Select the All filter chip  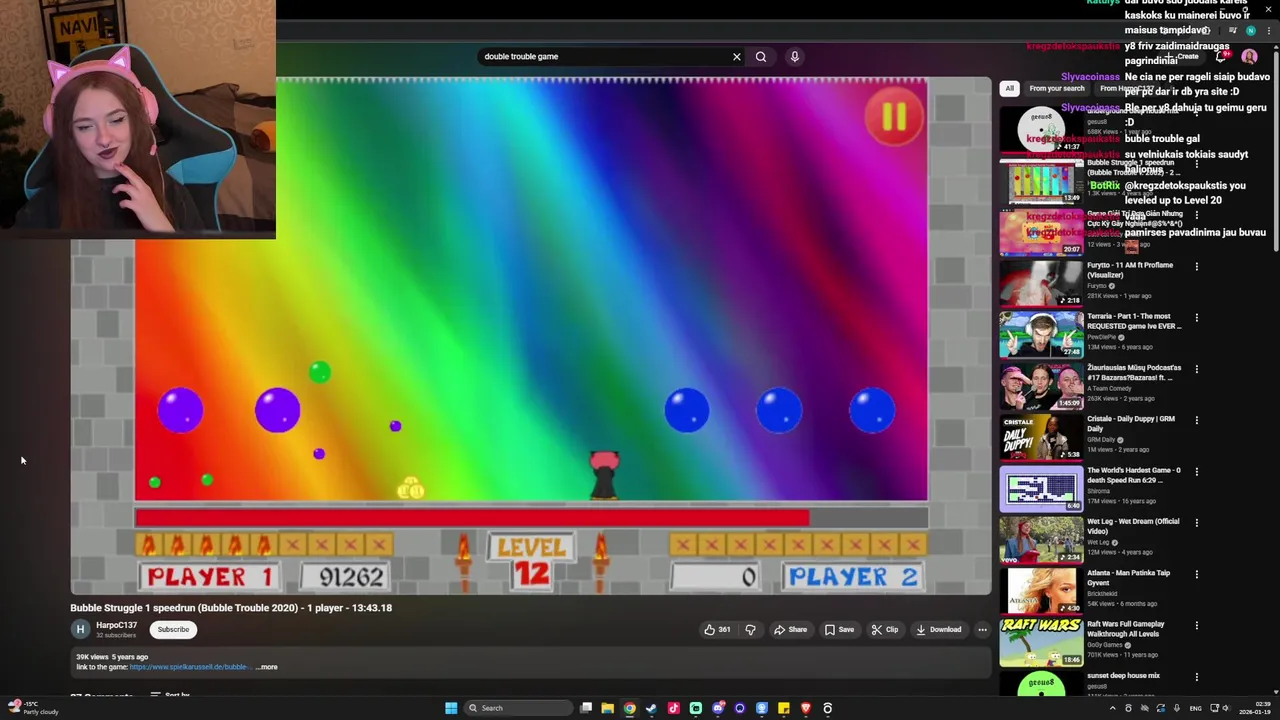pos(1009,88)
